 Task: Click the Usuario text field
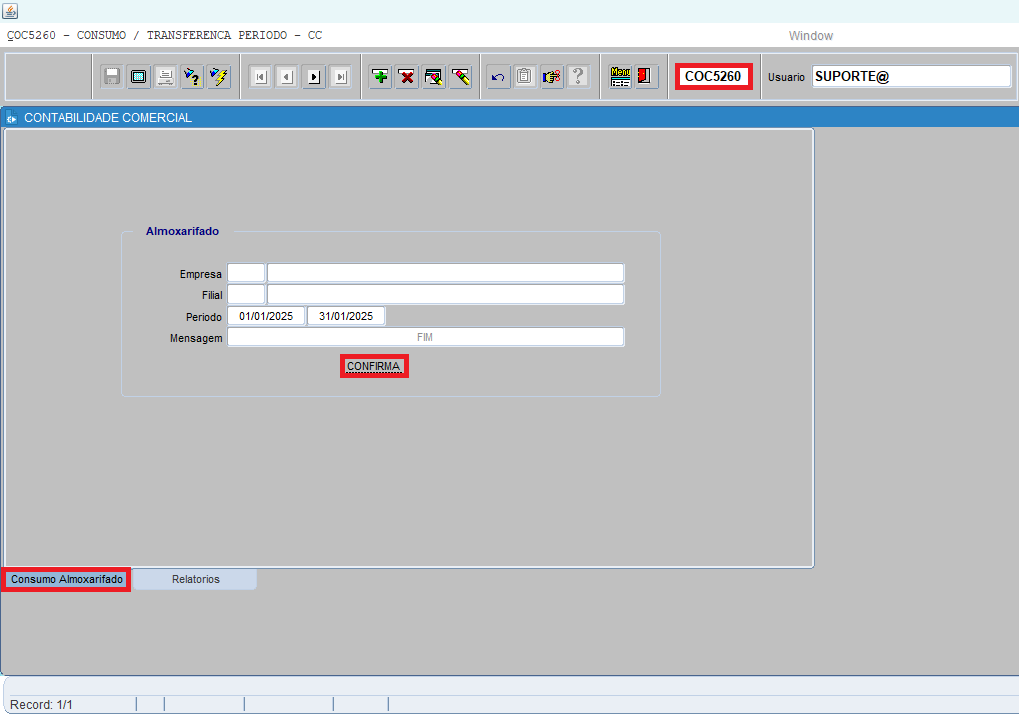[x=911, y=77]
